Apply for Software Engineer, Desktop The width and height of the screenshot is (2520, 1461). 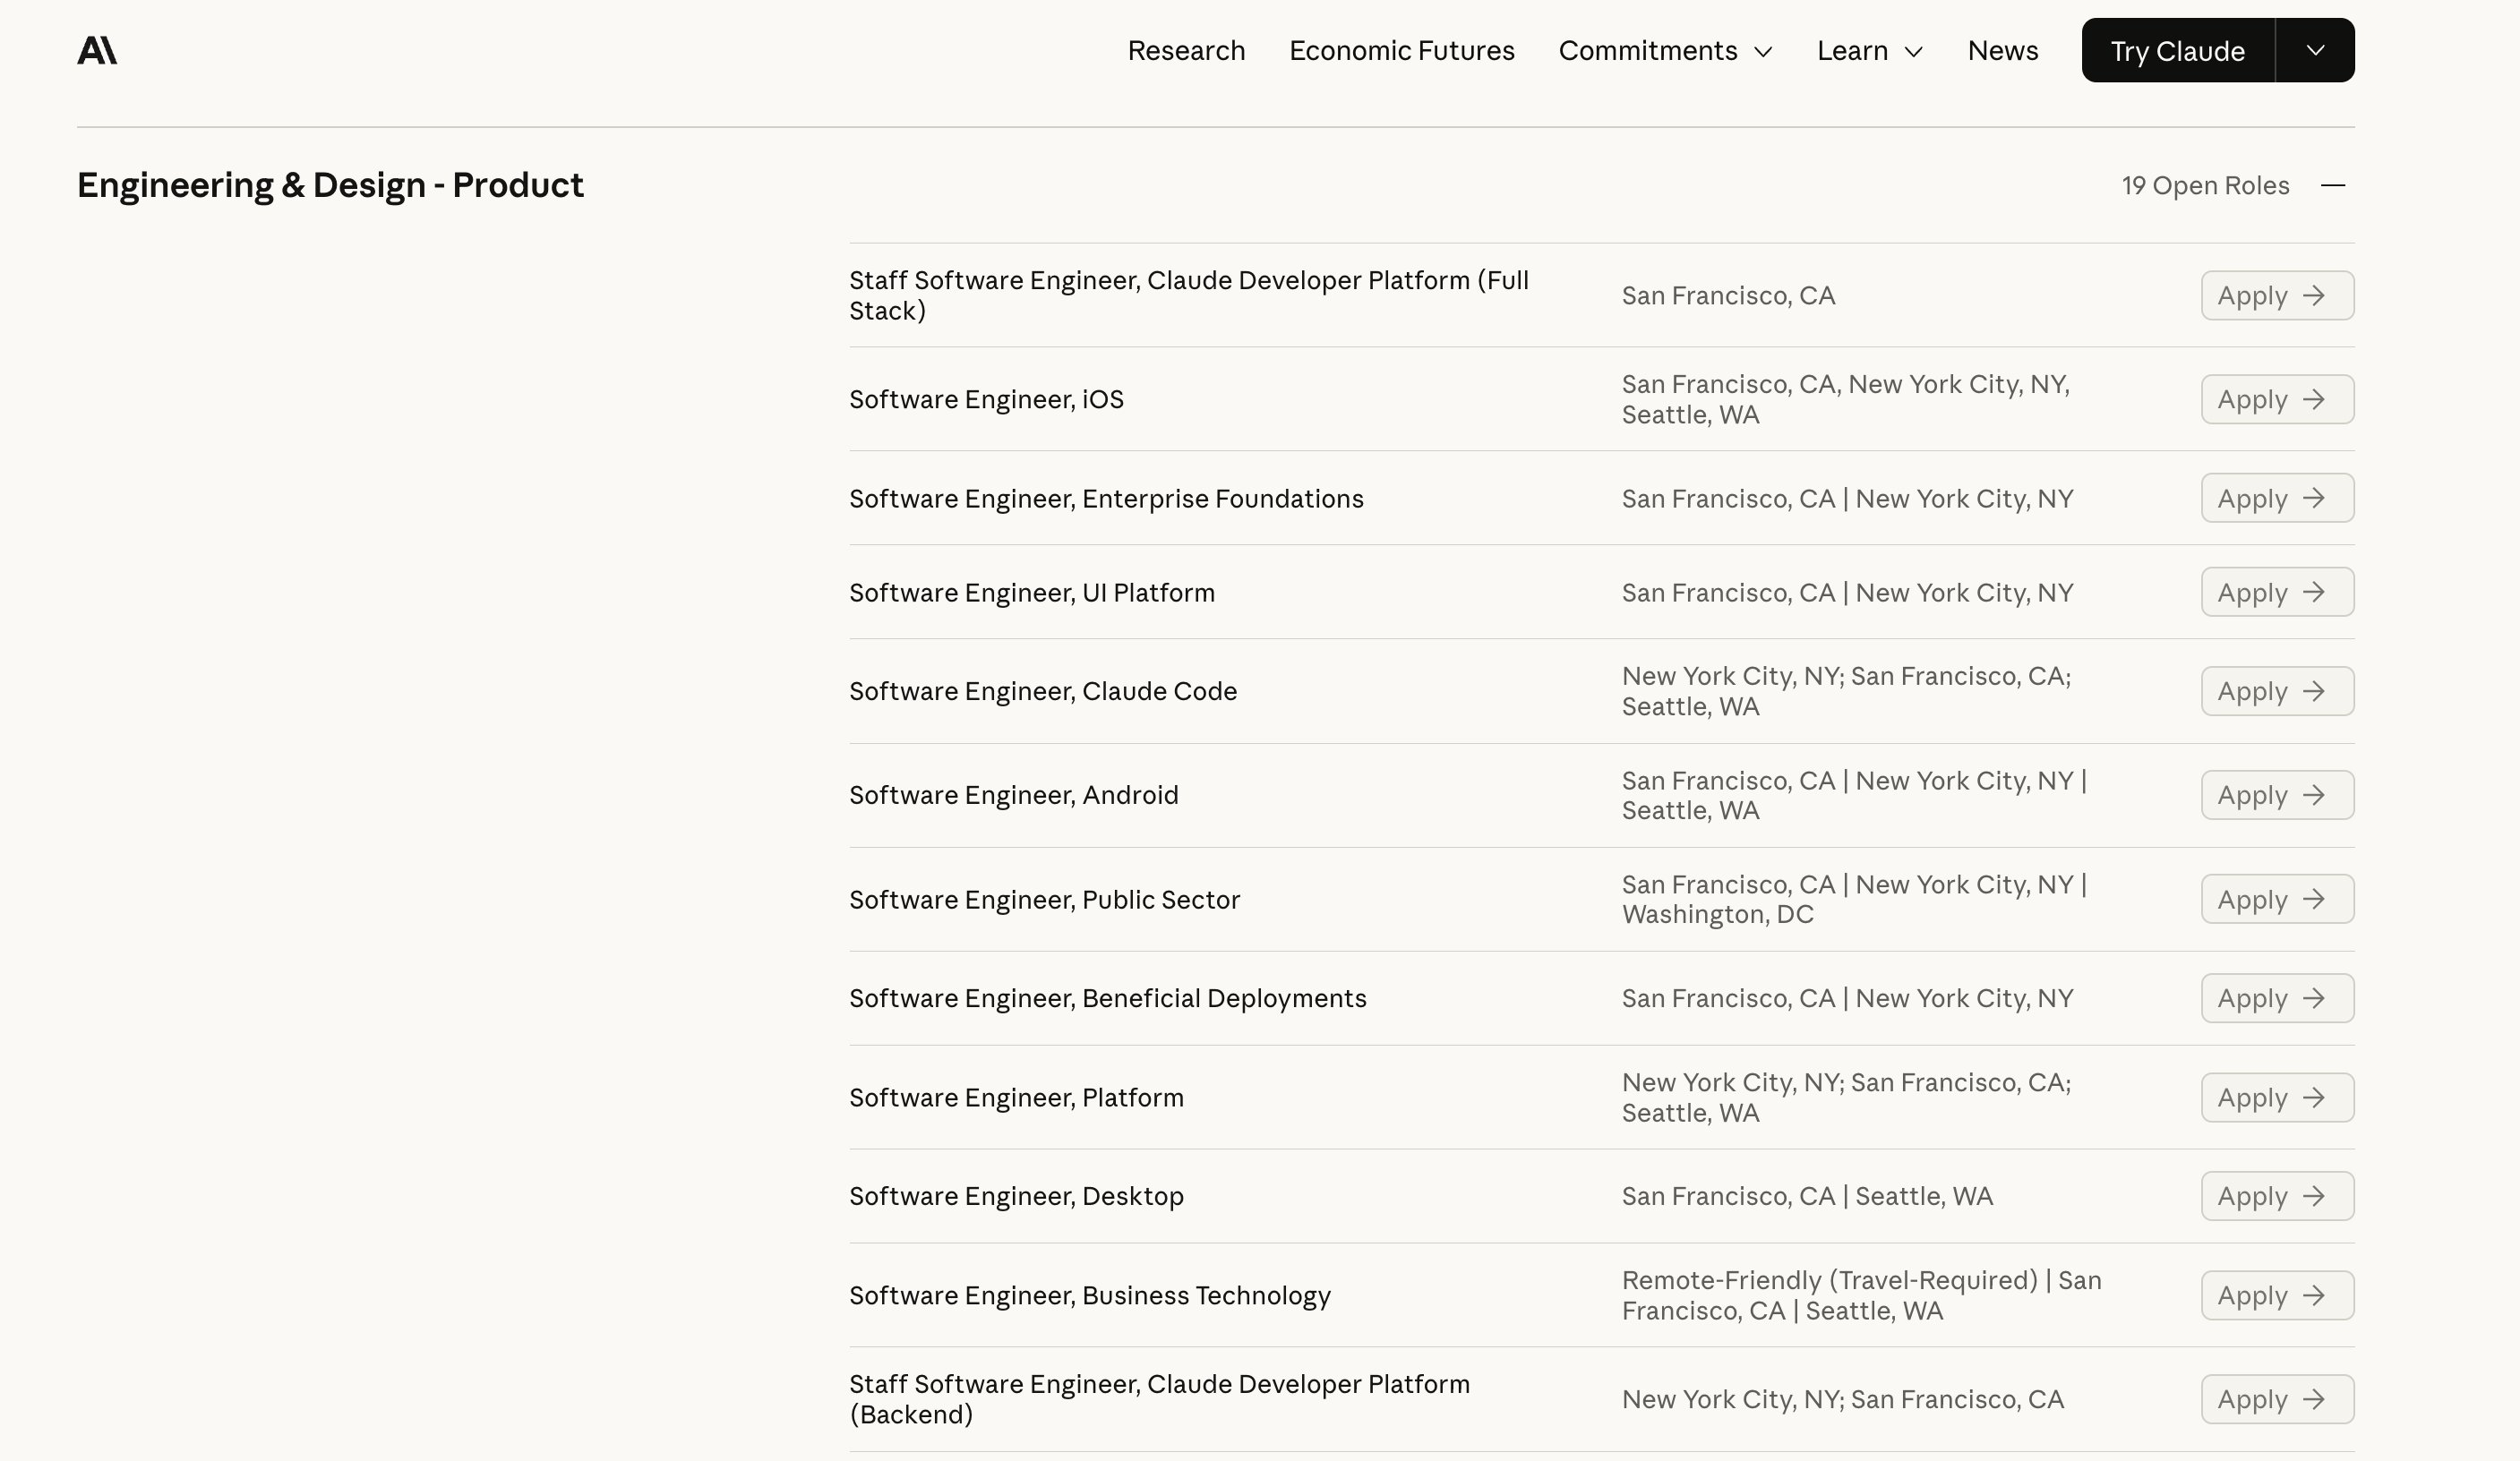[x=2277, y=1195]
